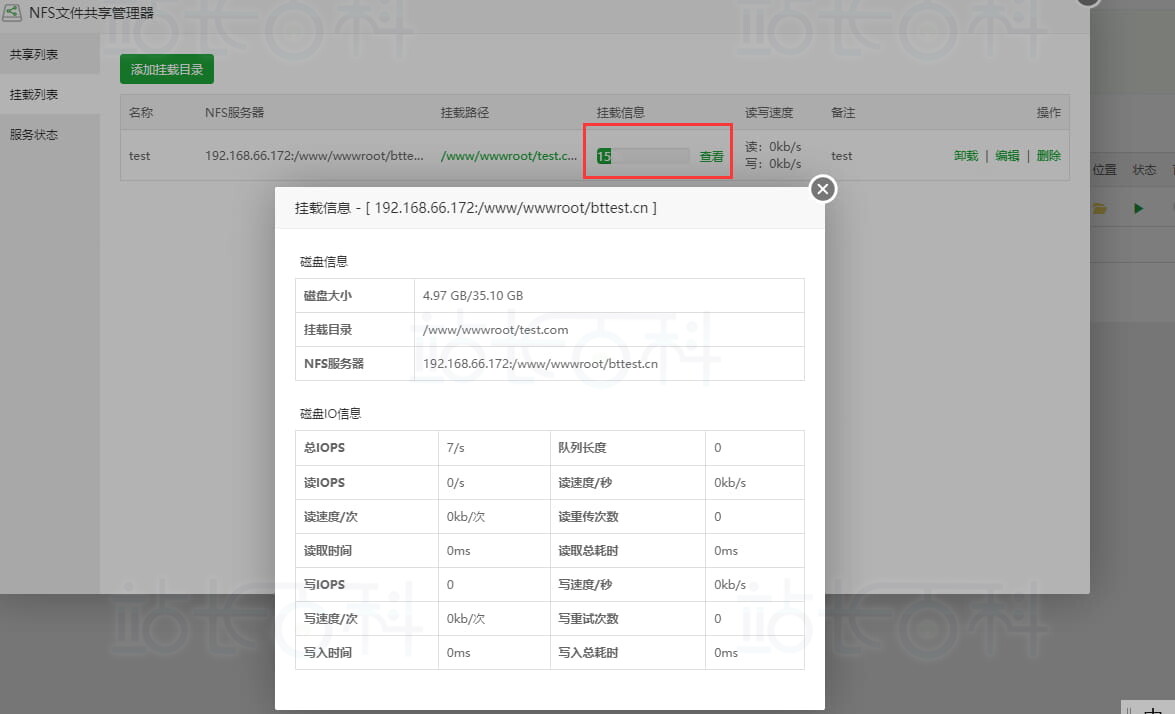
Task: Open the 服务状态 tab
Action: coord(34,134)
